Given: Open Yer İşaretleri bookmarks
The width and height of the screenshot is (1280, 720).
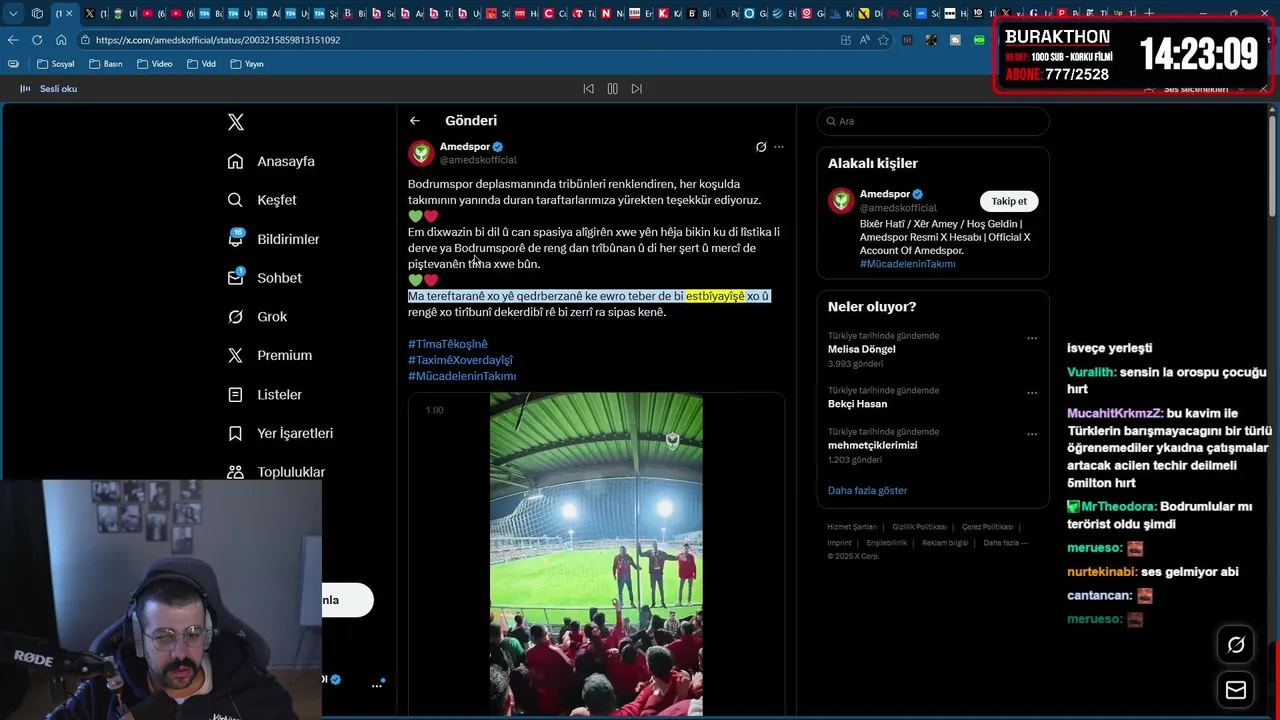Looking at the screenshot, I should tap(280, 433).
